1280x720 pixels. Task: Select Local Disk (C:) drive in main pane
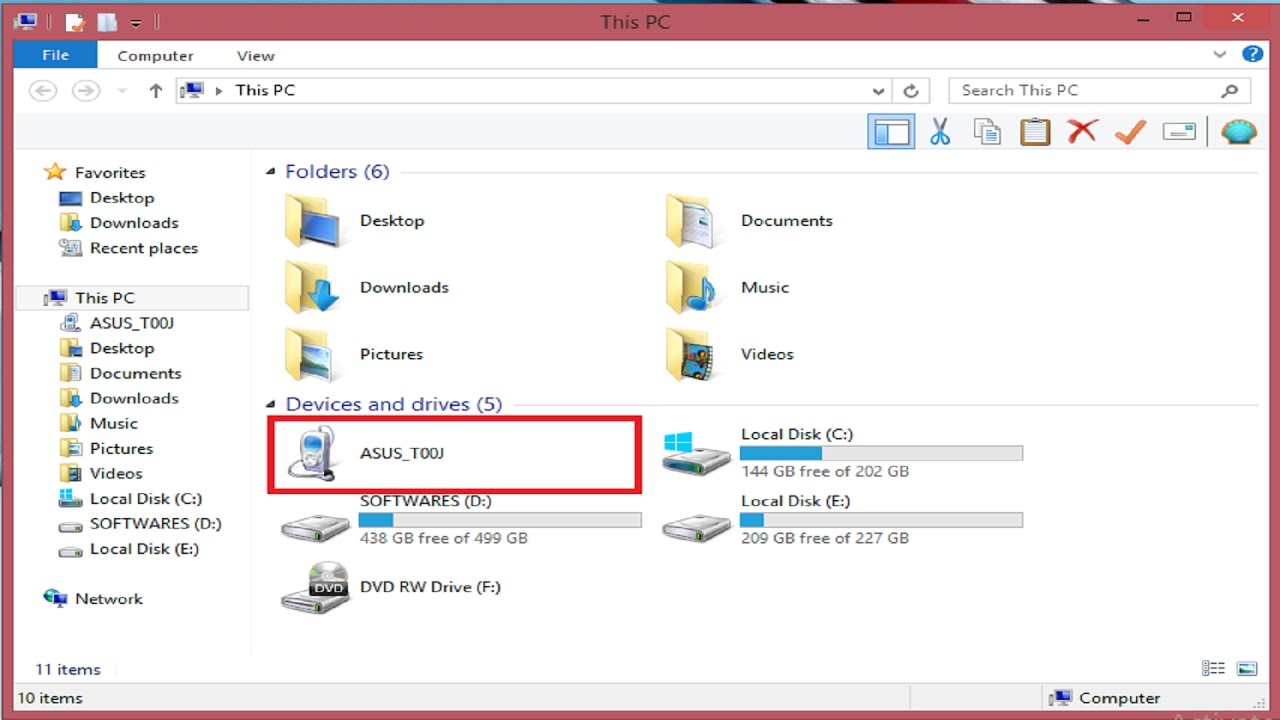point(843,453)
